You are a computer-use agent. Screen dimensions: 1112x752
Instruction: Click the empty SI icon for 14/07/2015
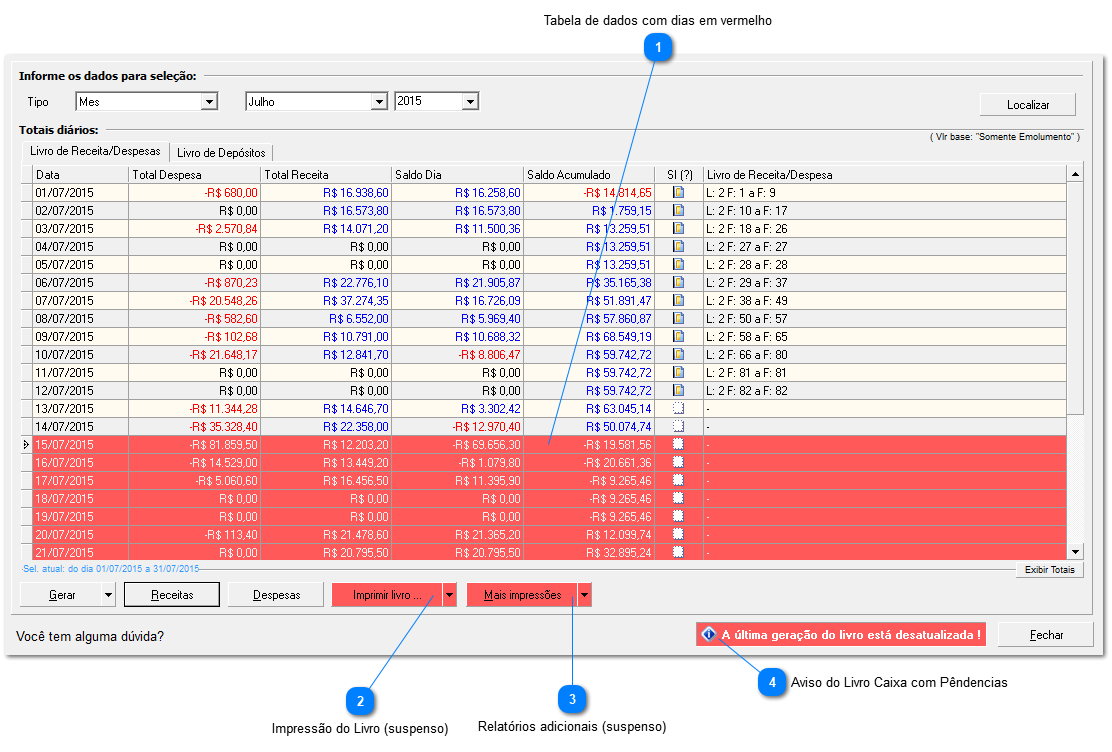point(679,426)
